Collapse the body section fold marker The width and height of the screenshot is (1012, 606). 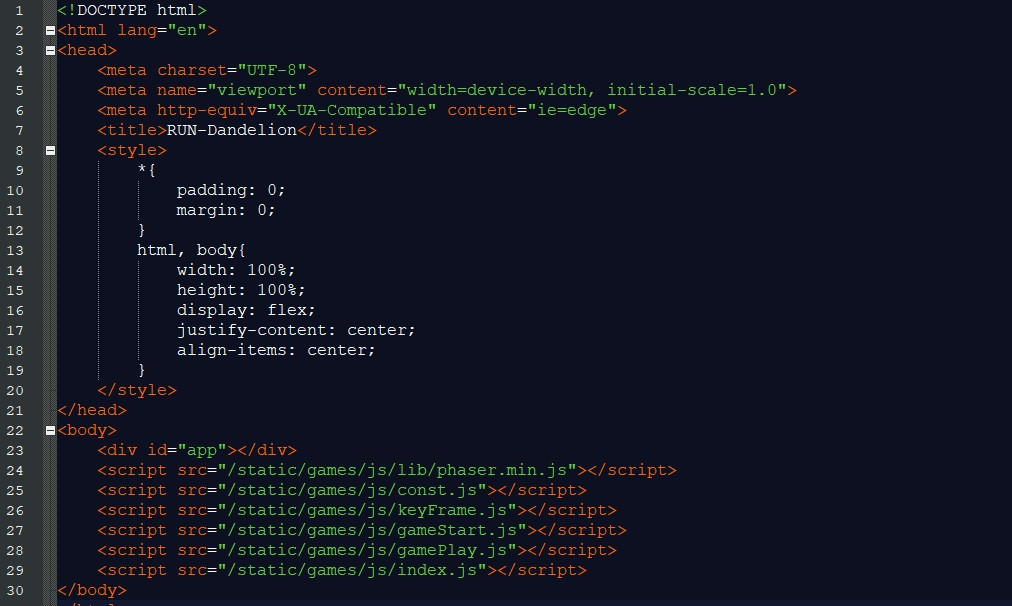pyautogui.click(x=50, y=430)
